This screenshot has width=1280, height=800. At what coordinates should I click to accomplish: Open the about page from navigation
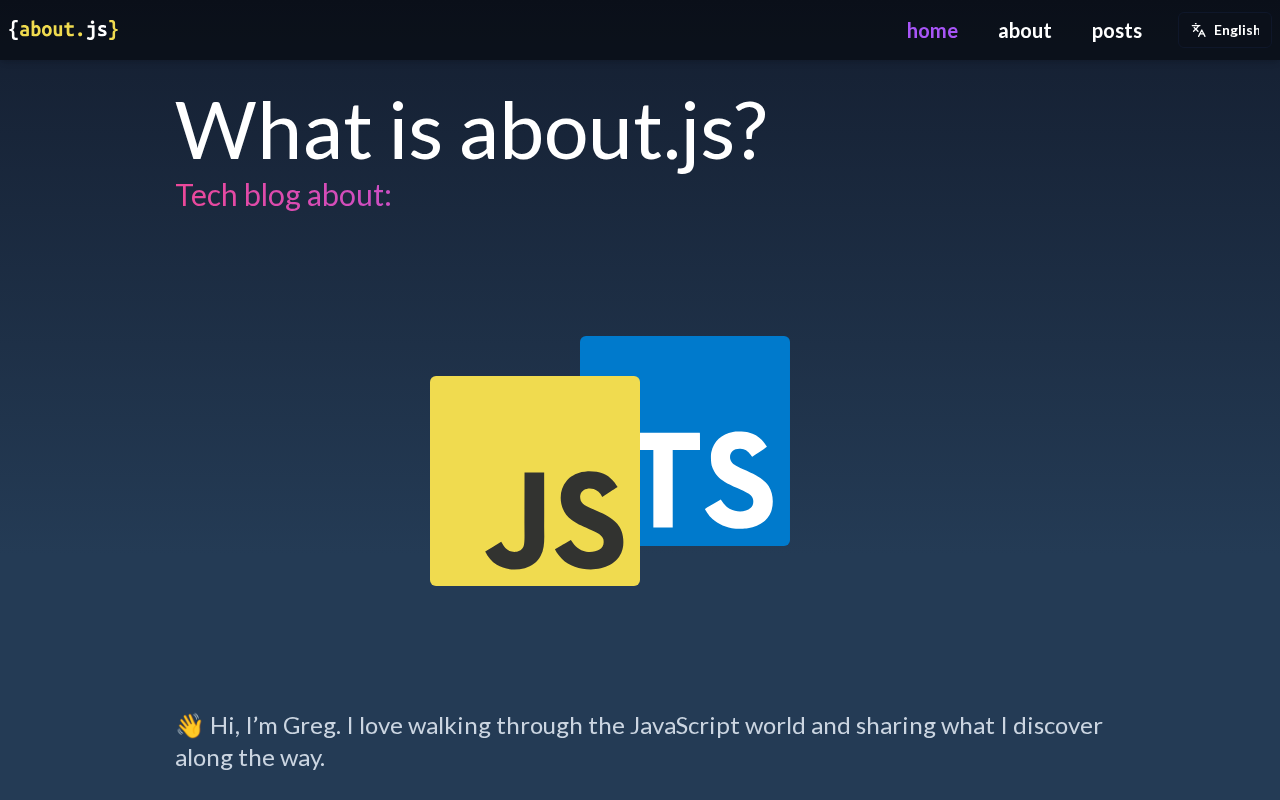1025,30
